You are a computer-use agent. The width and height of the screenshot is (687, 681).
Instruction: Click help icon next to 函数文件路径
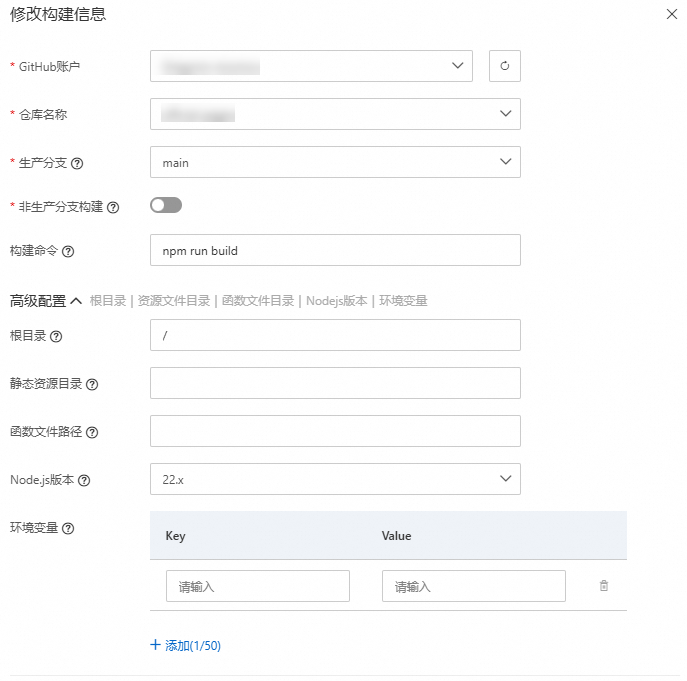[92, 432]
